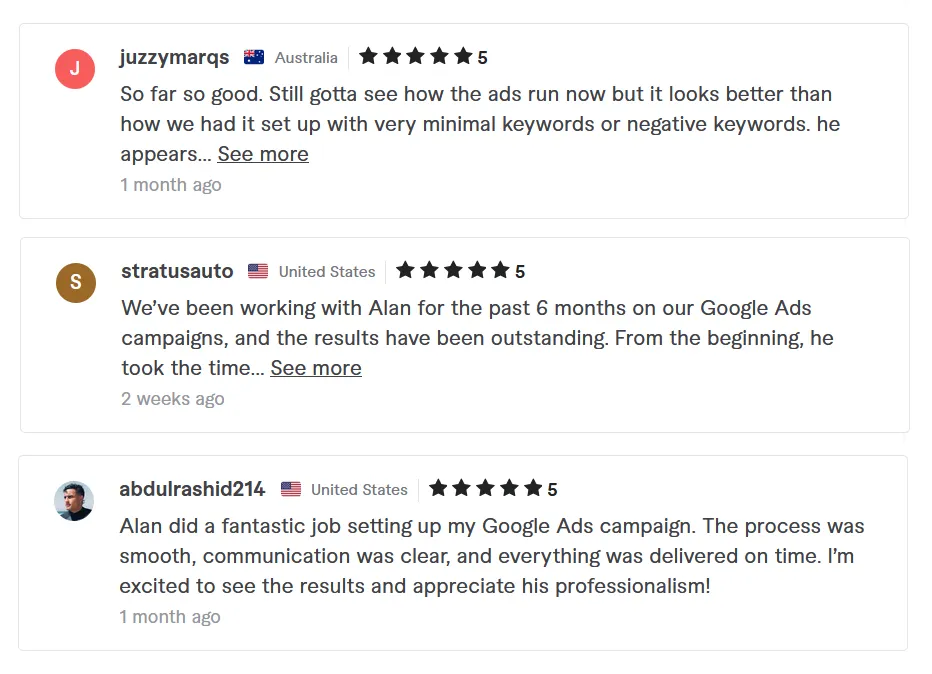
Task: Click Australia flag icon beside juzzymarqs
Action: (x=254, y=58)
